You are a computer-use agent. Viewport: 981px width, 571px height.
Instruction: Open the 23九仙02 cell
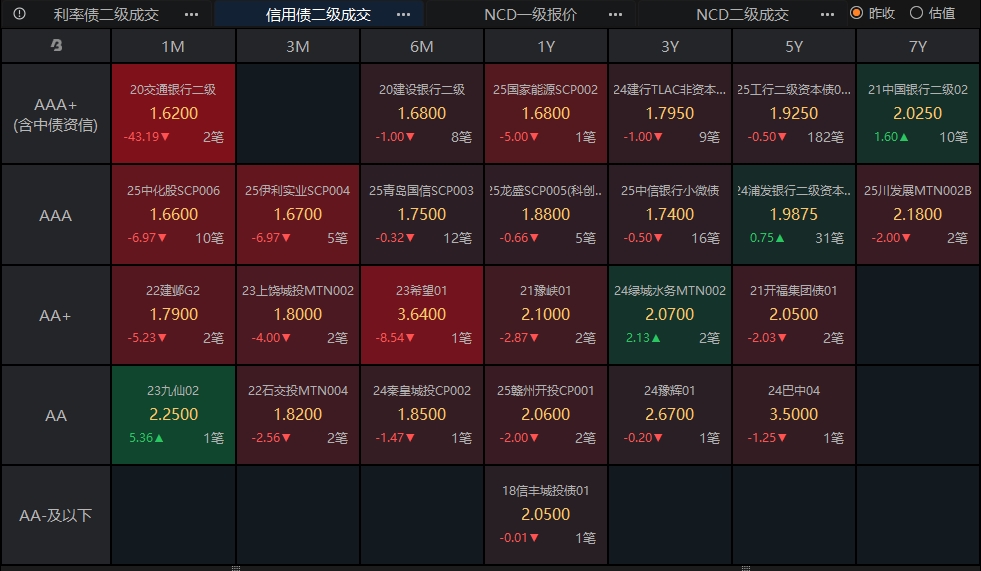coord(173,415)
